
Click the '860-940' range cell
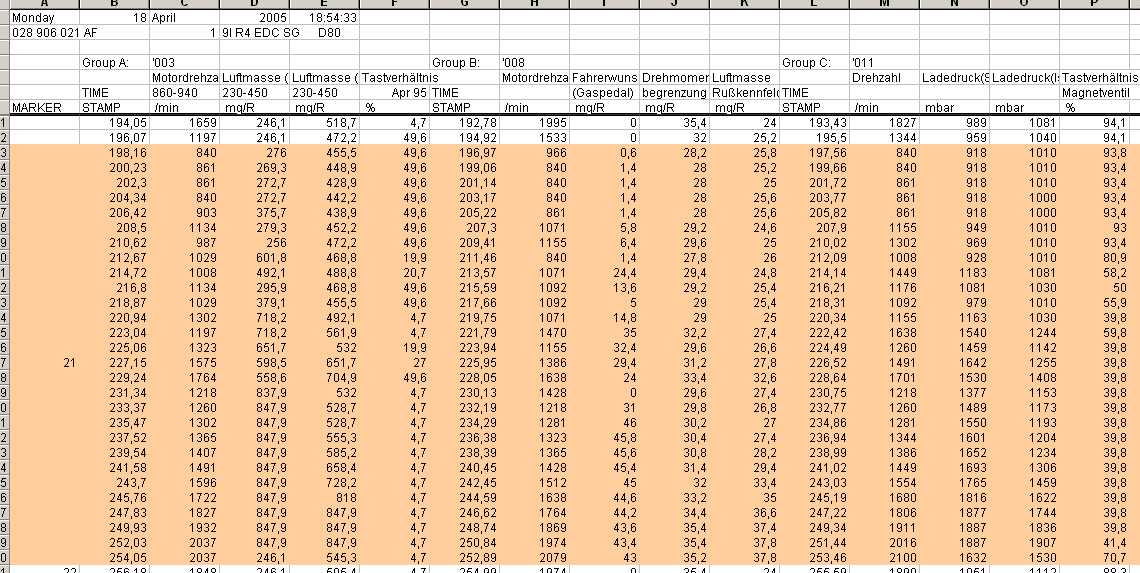click(x=184, y=92)
